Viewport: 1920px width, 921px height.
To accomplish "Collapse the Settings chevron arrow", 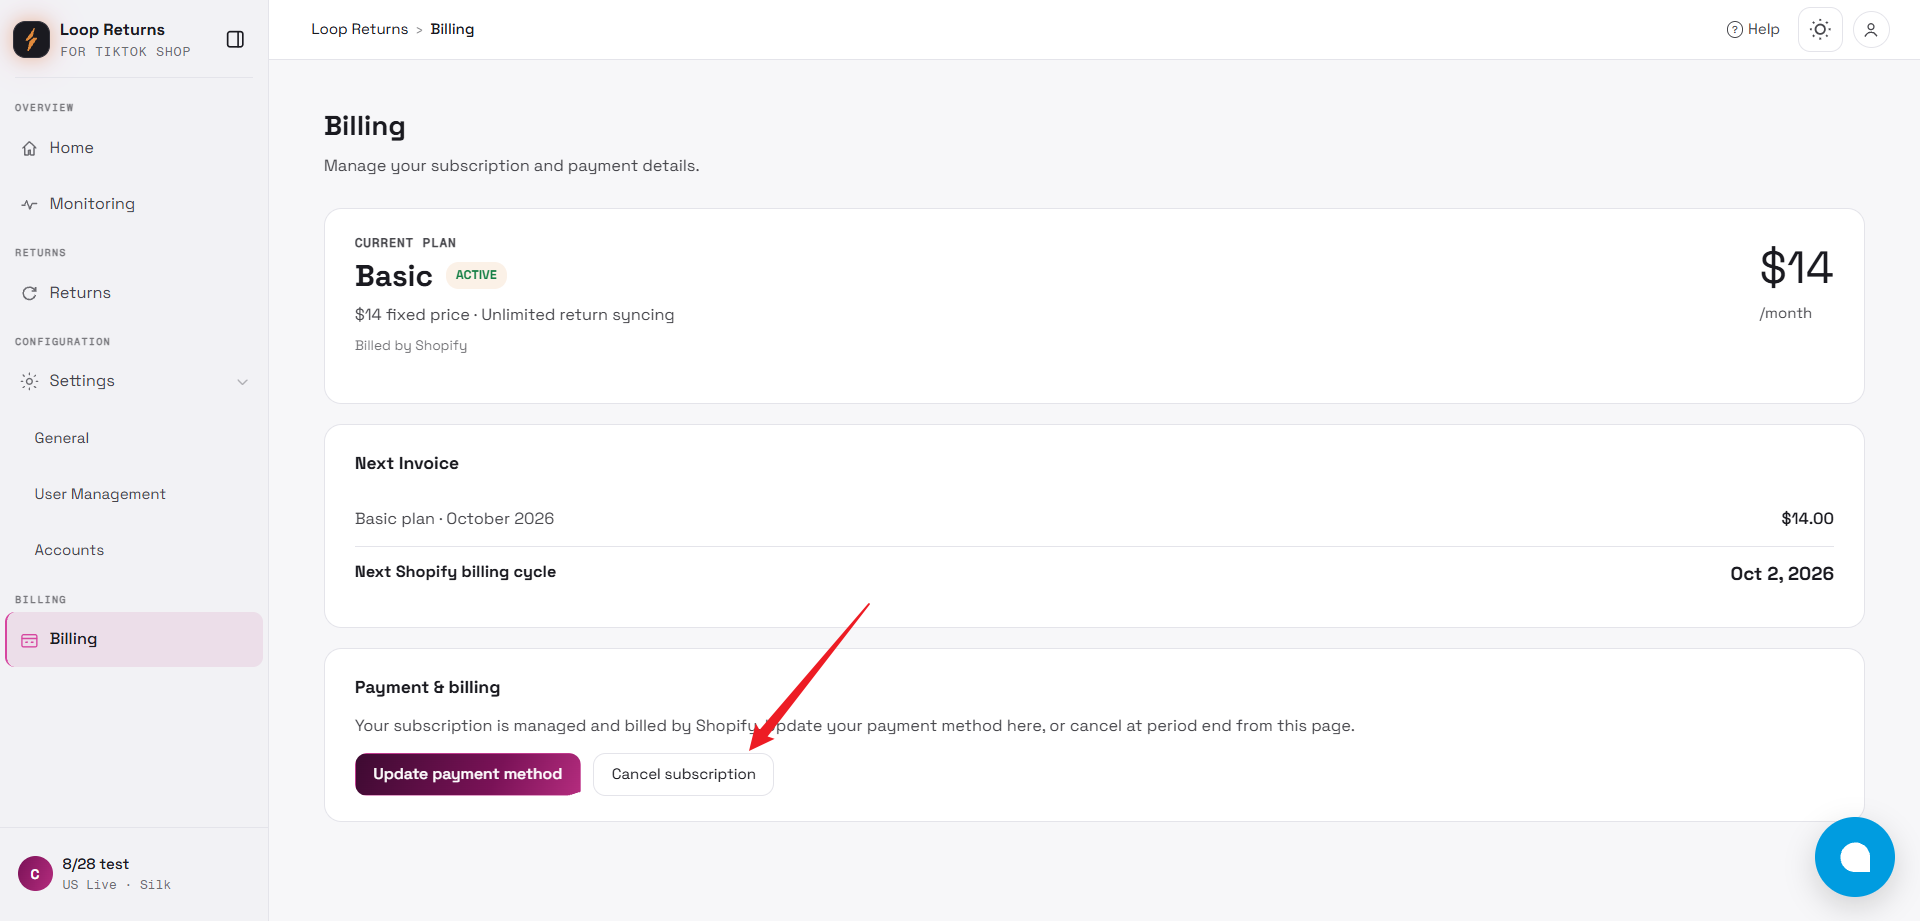I will click(x=242, y=382).
